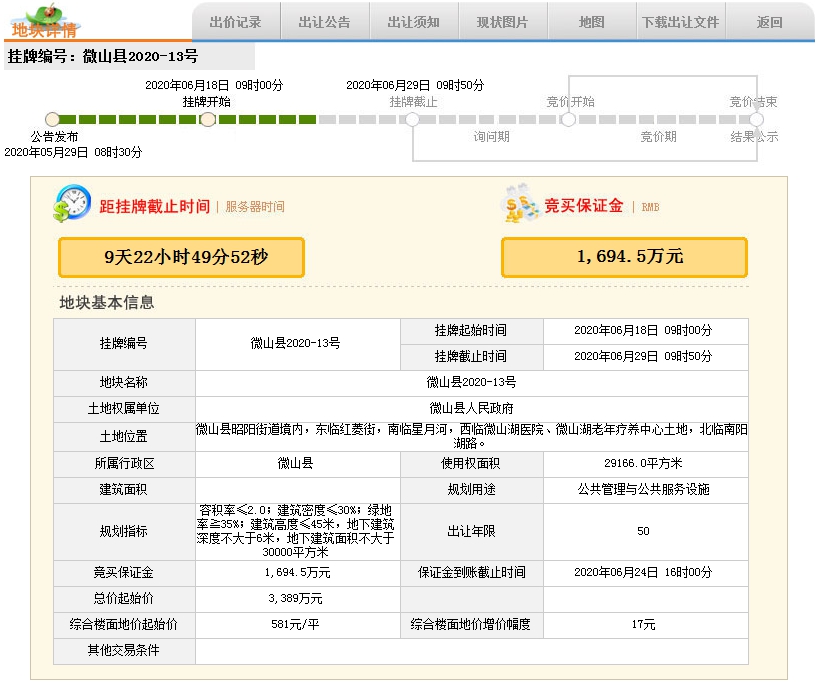Select the 挂牌截止 timeline node
The height and width of the screenshot is (685, 823).
tap(413, 119)
